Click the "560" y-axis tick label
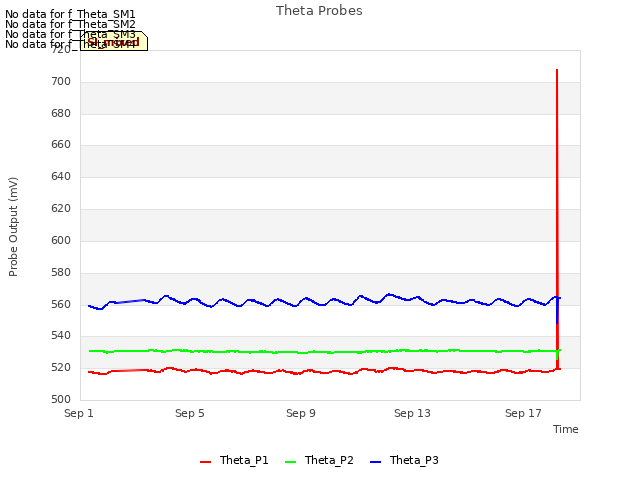The width and height of the screenshot is (640, 480). pyautogui.click(x=61, y=304)
